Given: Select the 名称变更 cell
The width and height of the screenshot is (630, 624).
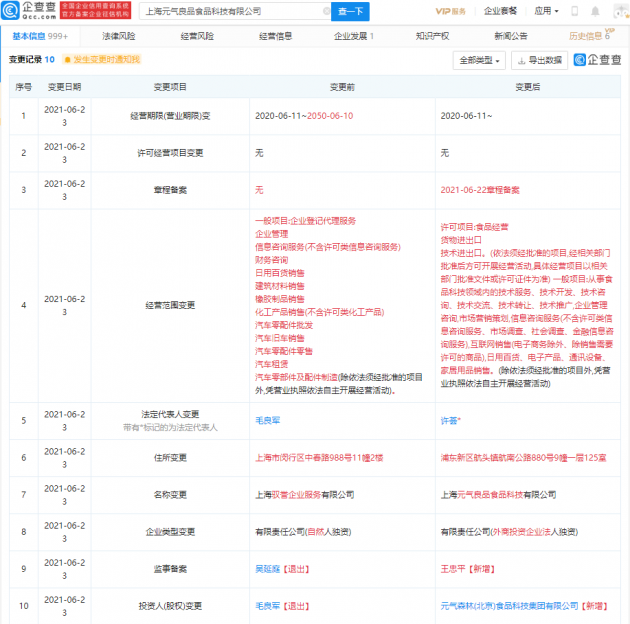Looking at the screenshot, I should (170, 495).
